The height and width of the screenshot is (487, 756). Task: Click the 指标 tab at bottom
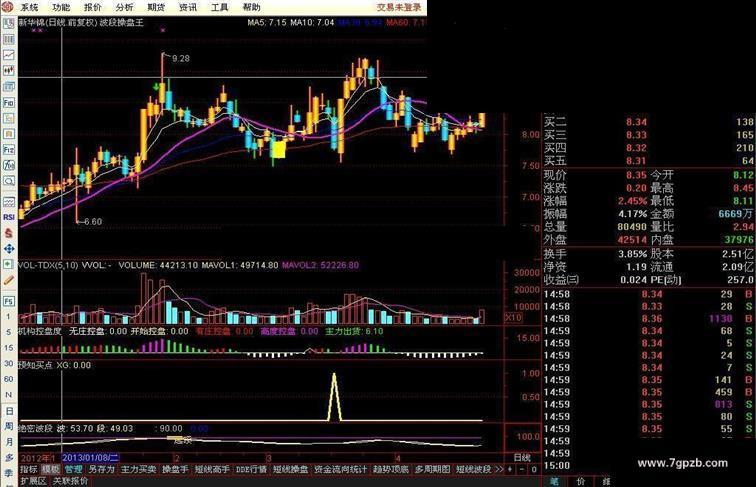[28, 469]
